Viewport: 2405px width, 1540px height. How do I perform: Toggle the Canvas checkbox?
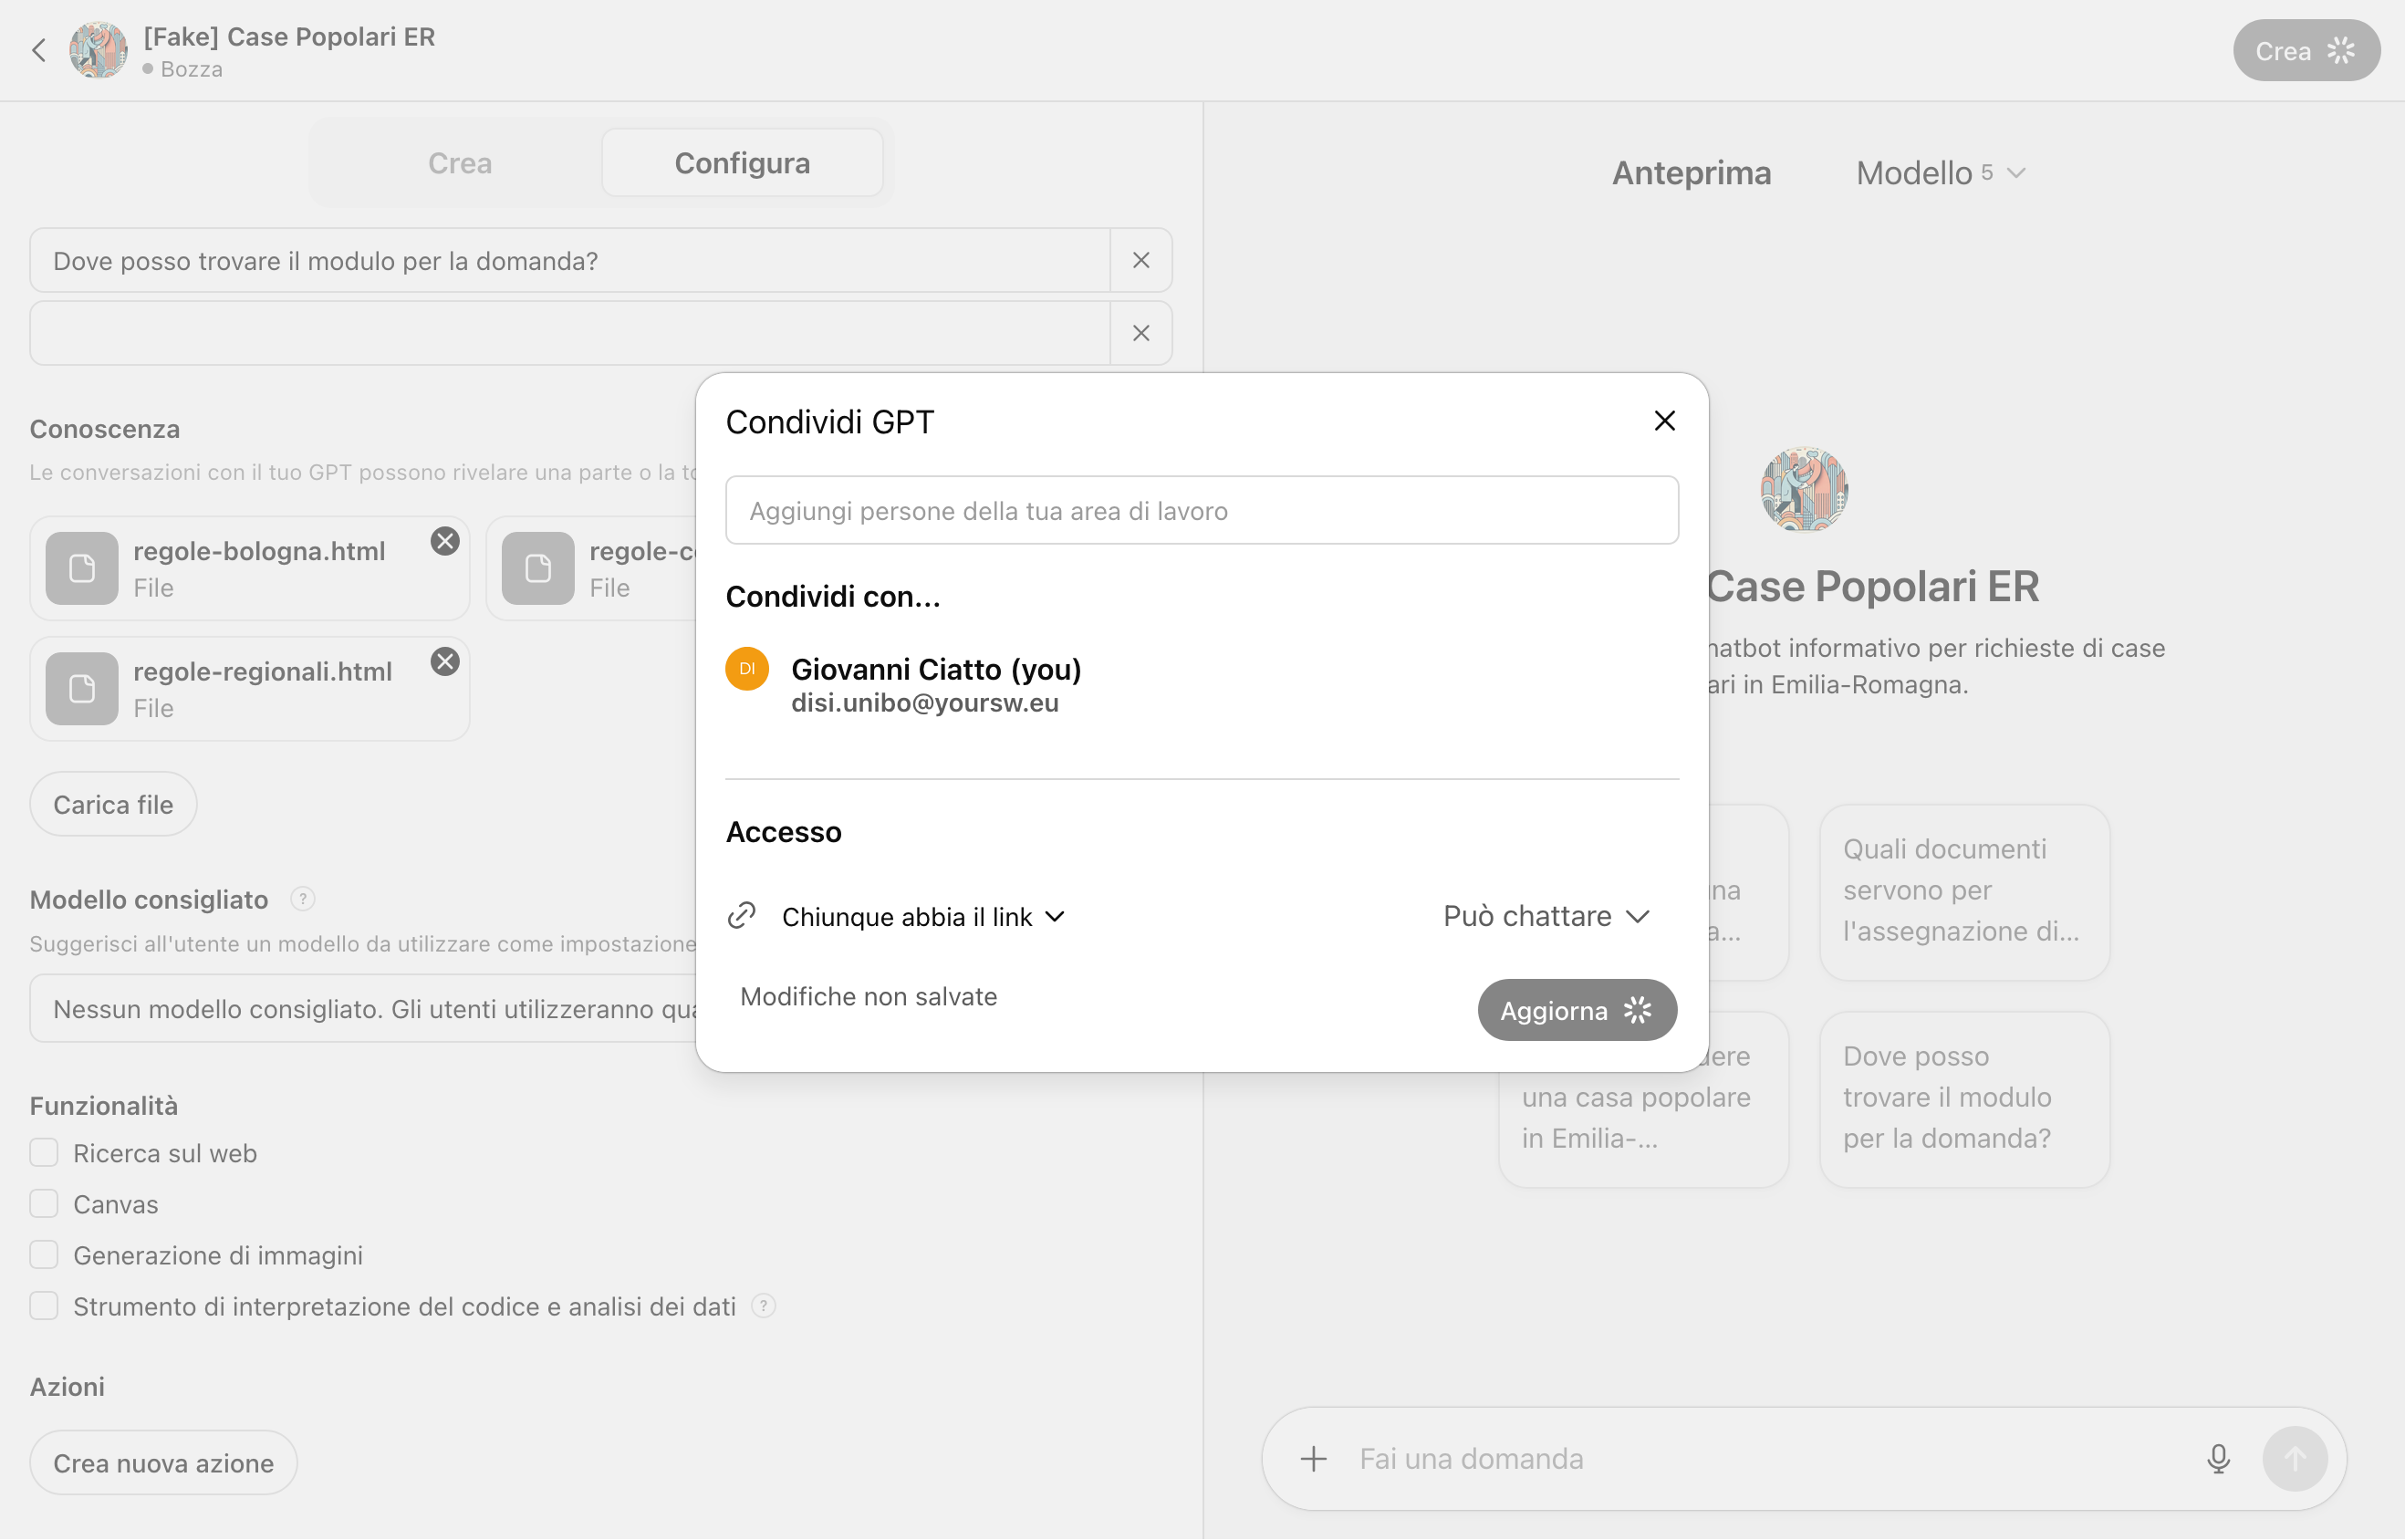44,1204
